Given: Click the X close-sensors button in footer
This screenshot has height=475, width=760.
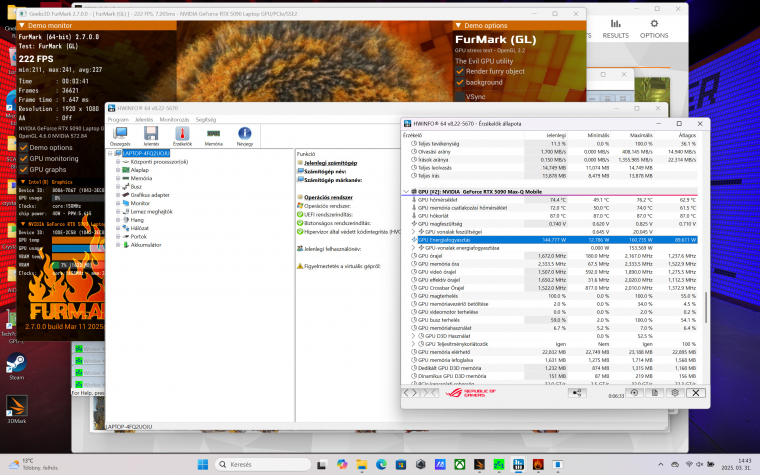Looking at the screenshot, I should coord(696,393).
